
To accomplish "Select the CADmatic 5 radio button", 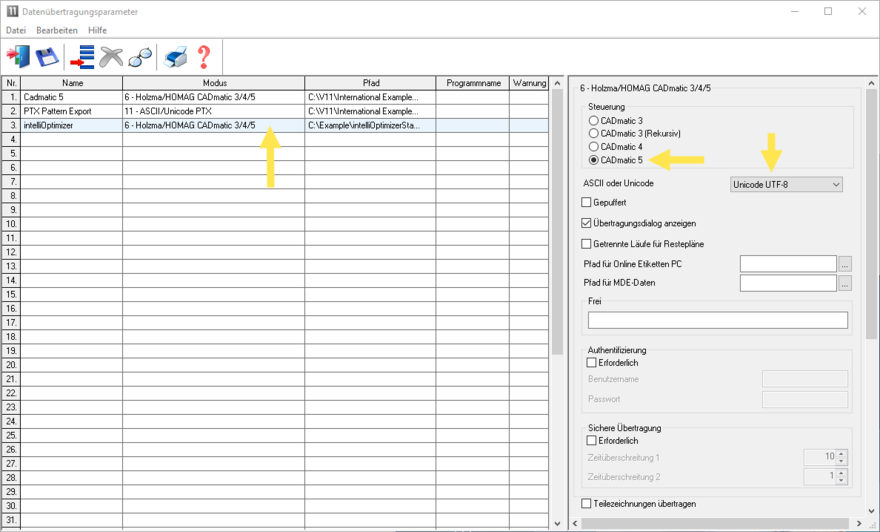I will coord(593,160).
